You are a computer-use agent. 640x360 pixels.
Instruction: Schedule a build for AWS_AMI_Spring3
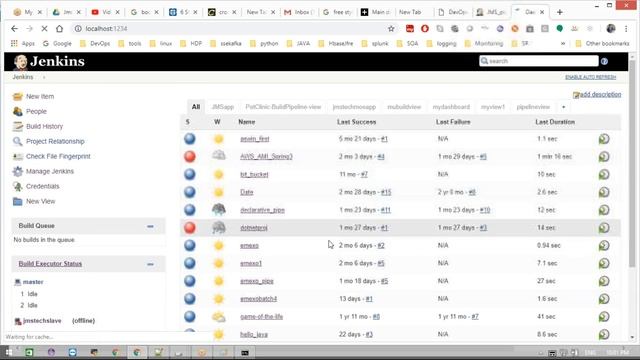[604, 157]
